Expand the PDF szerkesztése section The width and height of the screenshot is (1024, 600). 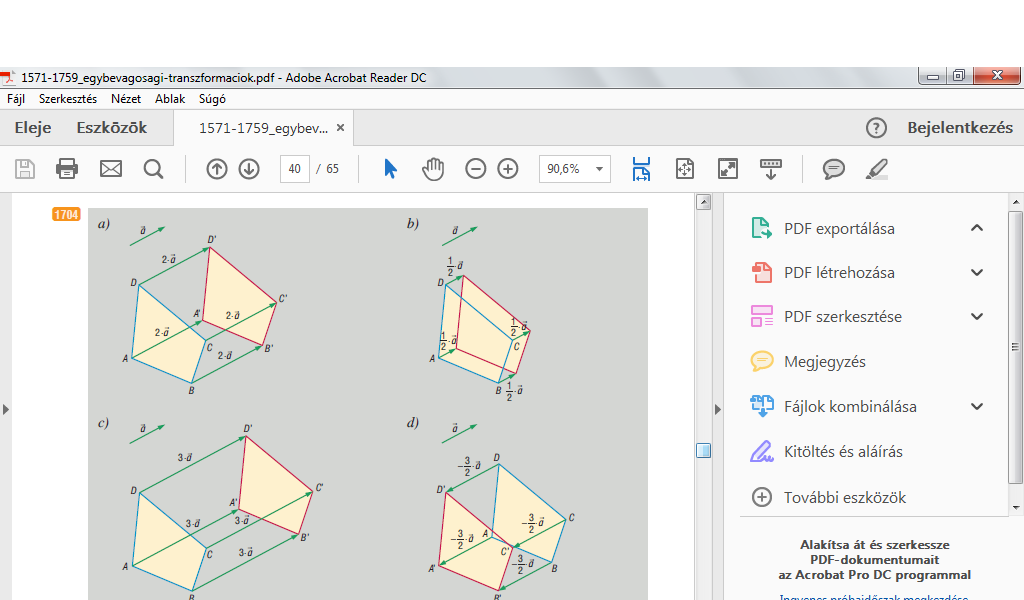[x=977, y=317]
